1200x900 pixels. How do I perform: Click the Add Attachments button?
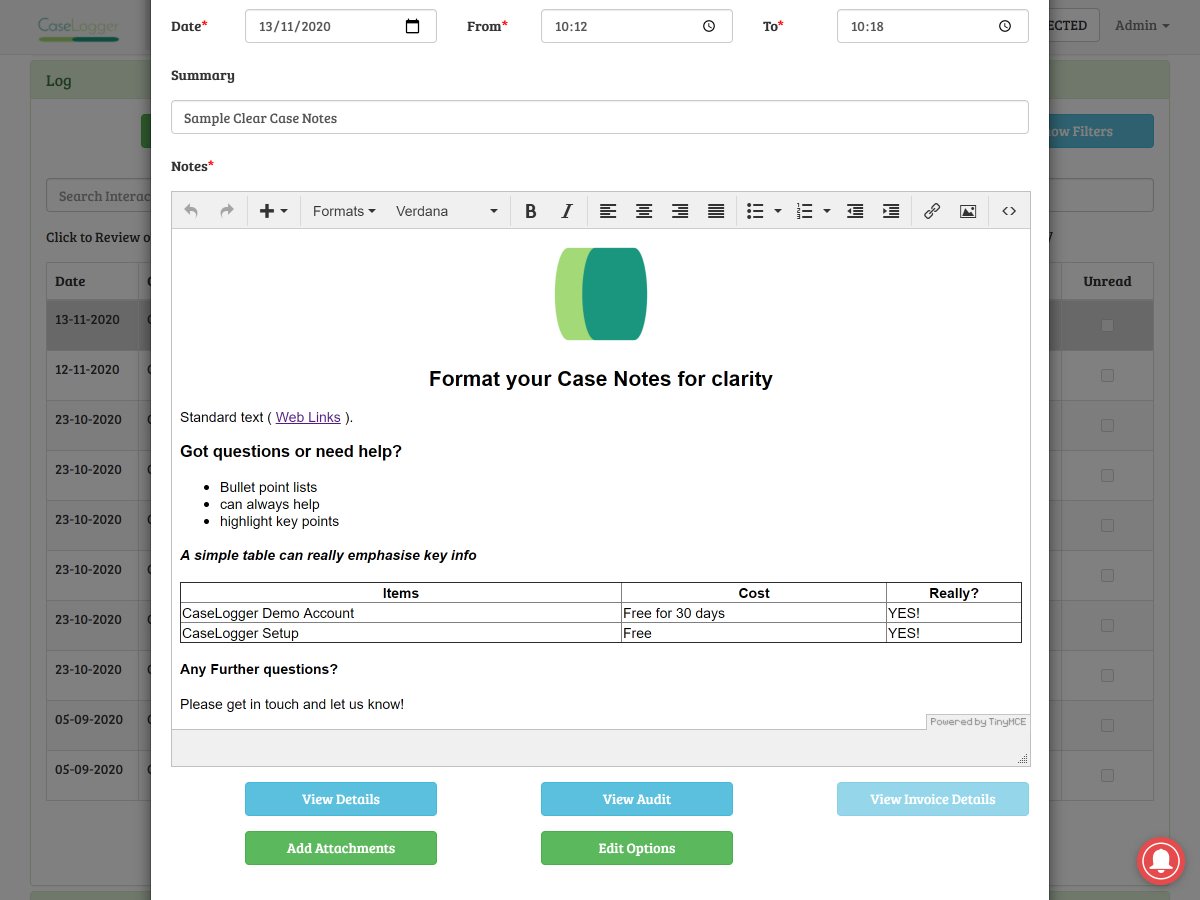(341, 848)
